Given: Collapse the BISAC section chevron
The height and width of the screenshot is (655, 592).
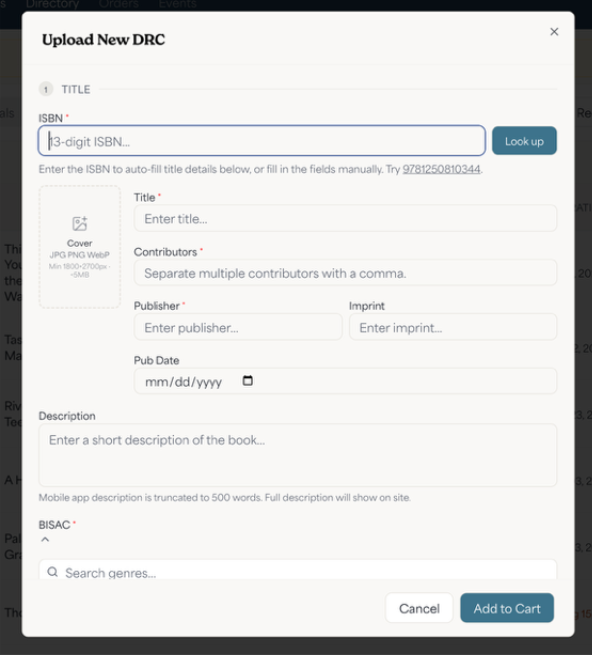Looking at the screenshot, I should coord(45,540).
